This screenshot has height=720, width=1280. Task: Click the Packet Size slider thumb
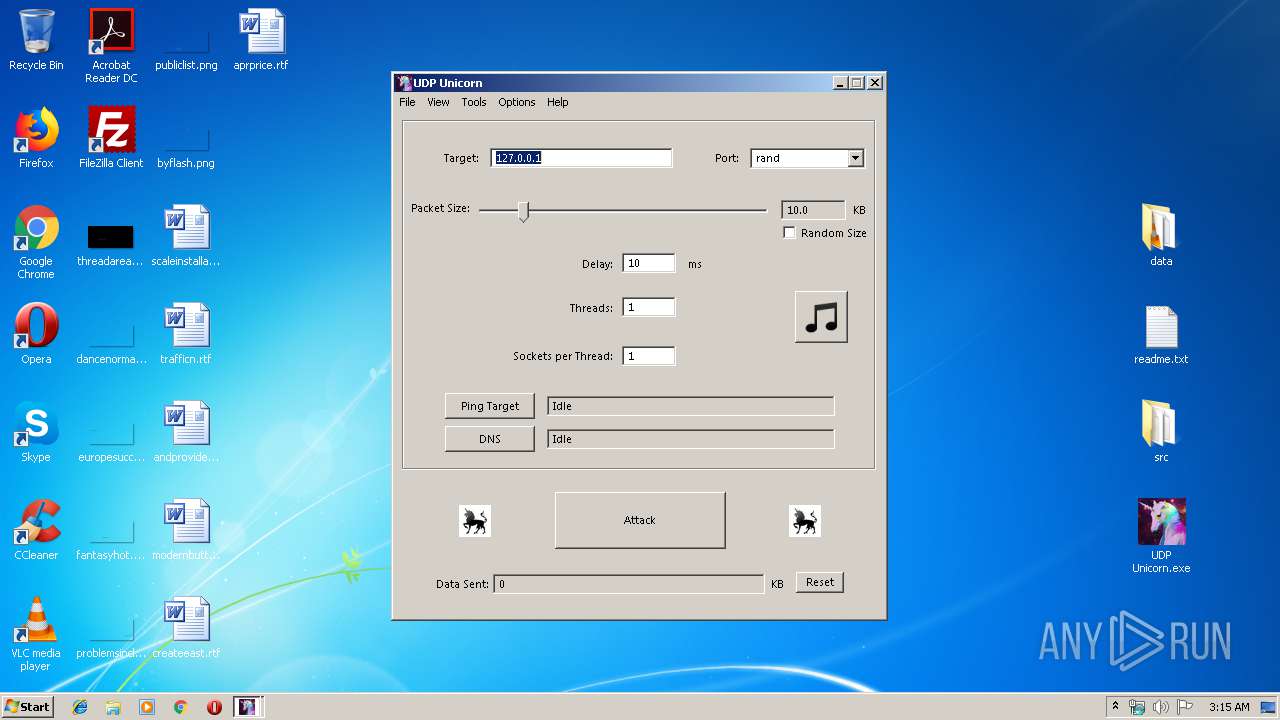pyautogui.click(x=523, y=210)
